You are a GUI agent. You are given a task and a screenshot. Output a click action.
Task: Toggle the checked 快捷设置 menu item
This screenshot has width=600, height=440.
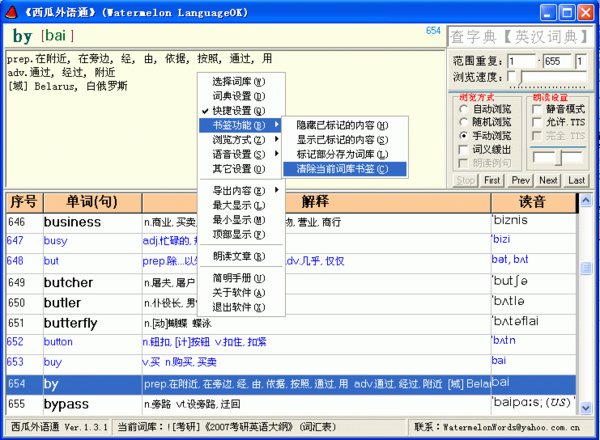[238, 110]
